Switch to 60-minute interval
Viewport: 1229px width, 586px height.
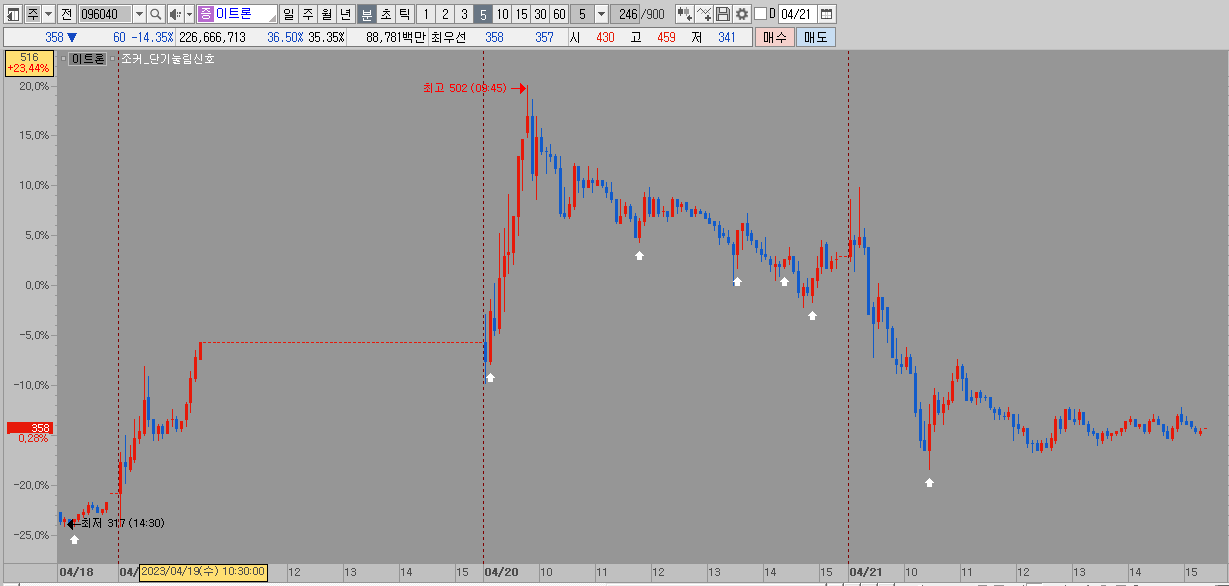[x=559, y=14]
